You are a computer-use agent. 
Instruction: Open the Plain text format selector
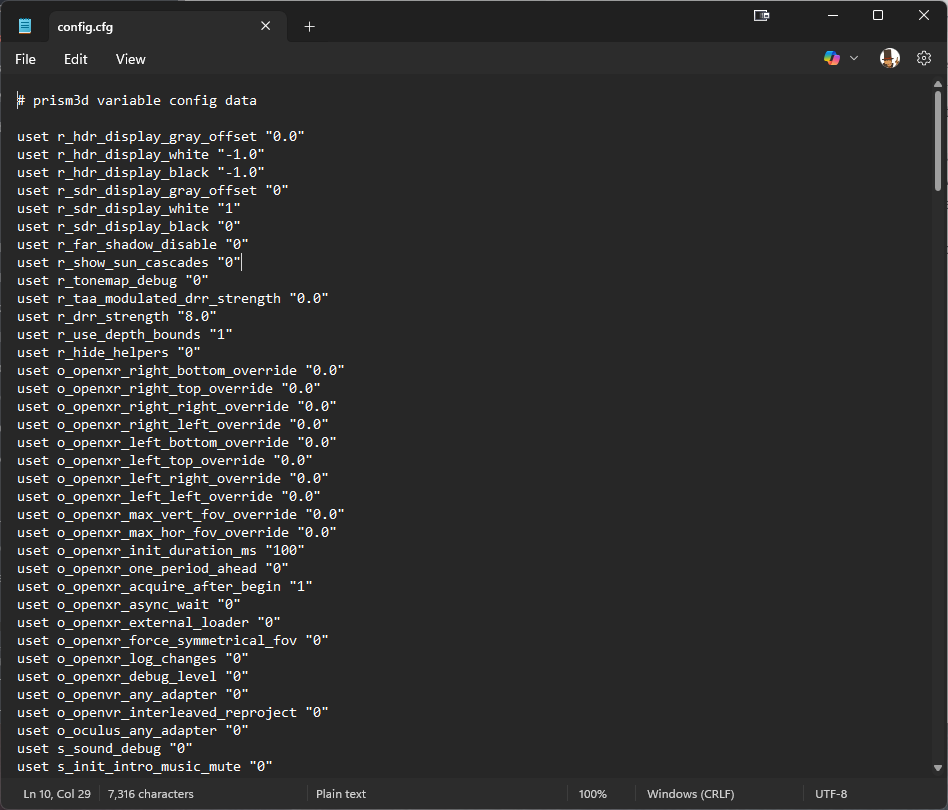coord(341,794)
